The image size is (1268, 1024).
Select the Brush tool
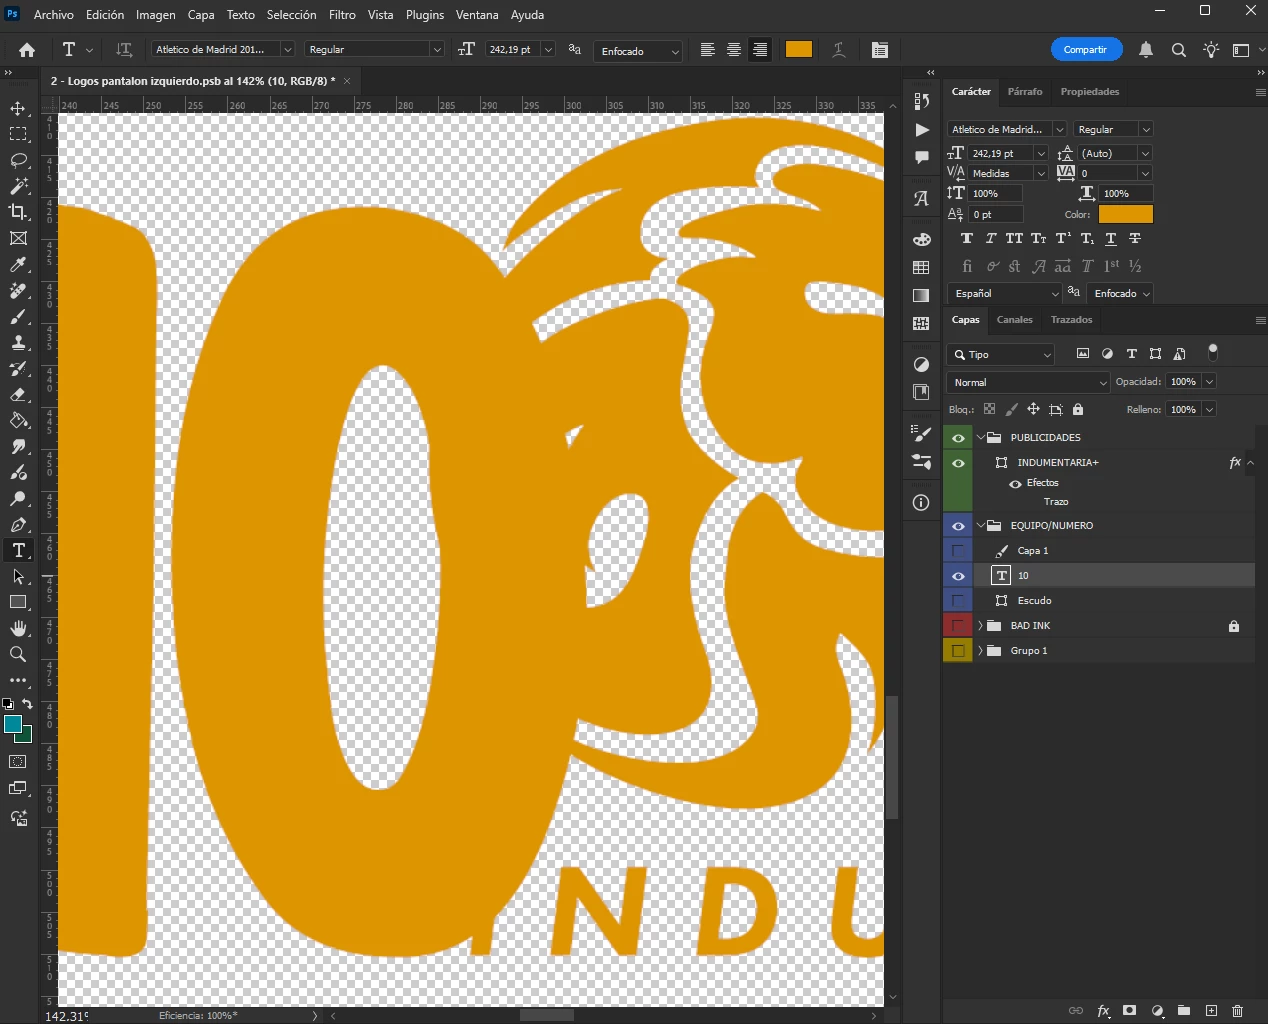[x=18, y=316]
